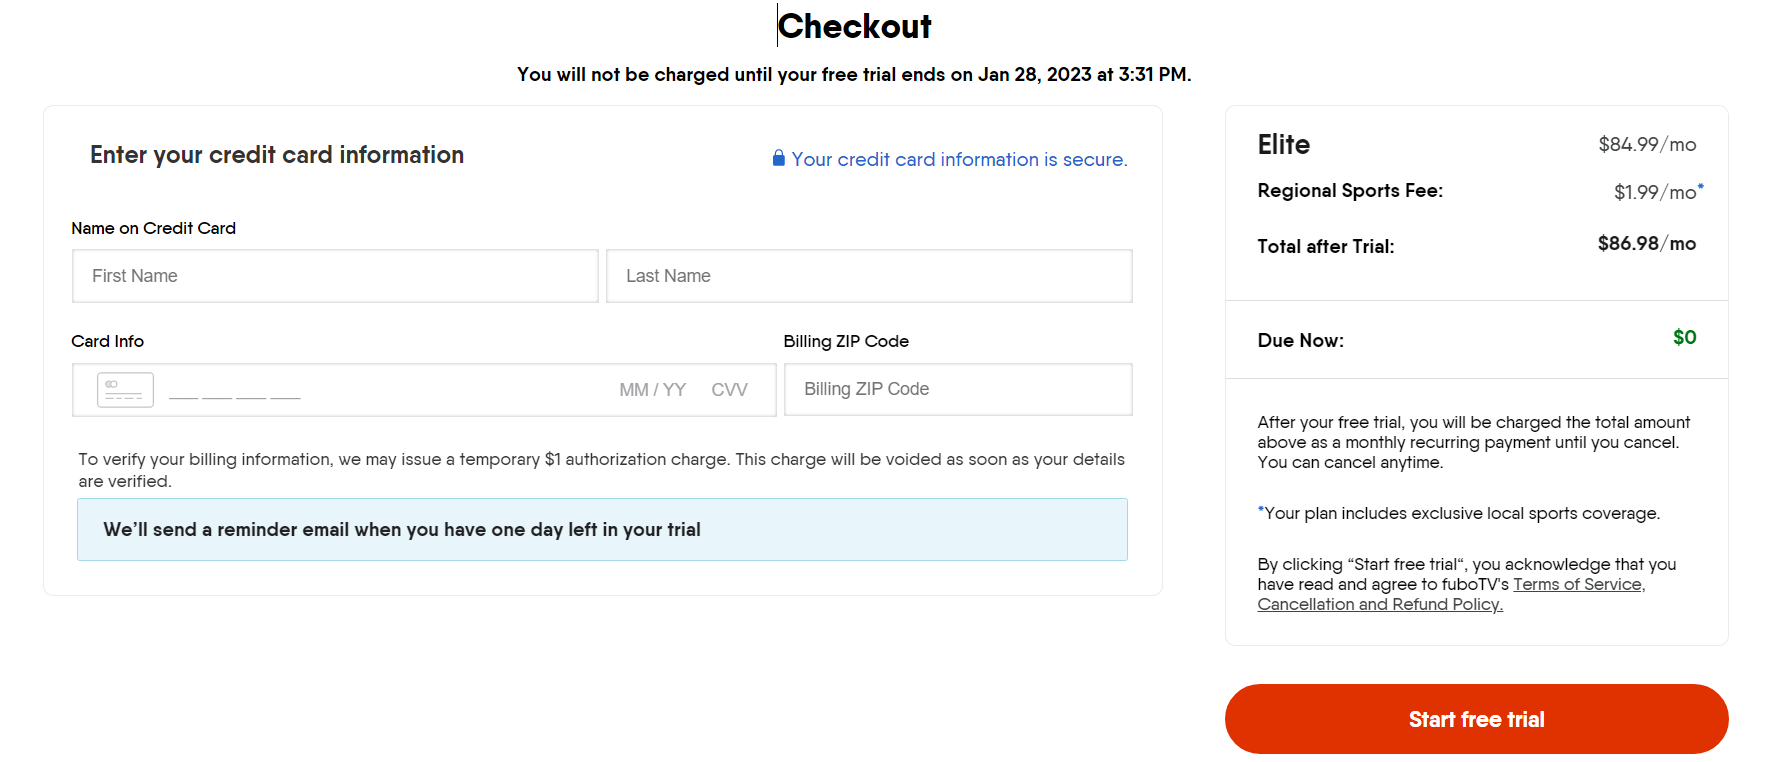Click the $1 authorization charge notice
The image size is (1777, 762).
click(x=602, y=470)
